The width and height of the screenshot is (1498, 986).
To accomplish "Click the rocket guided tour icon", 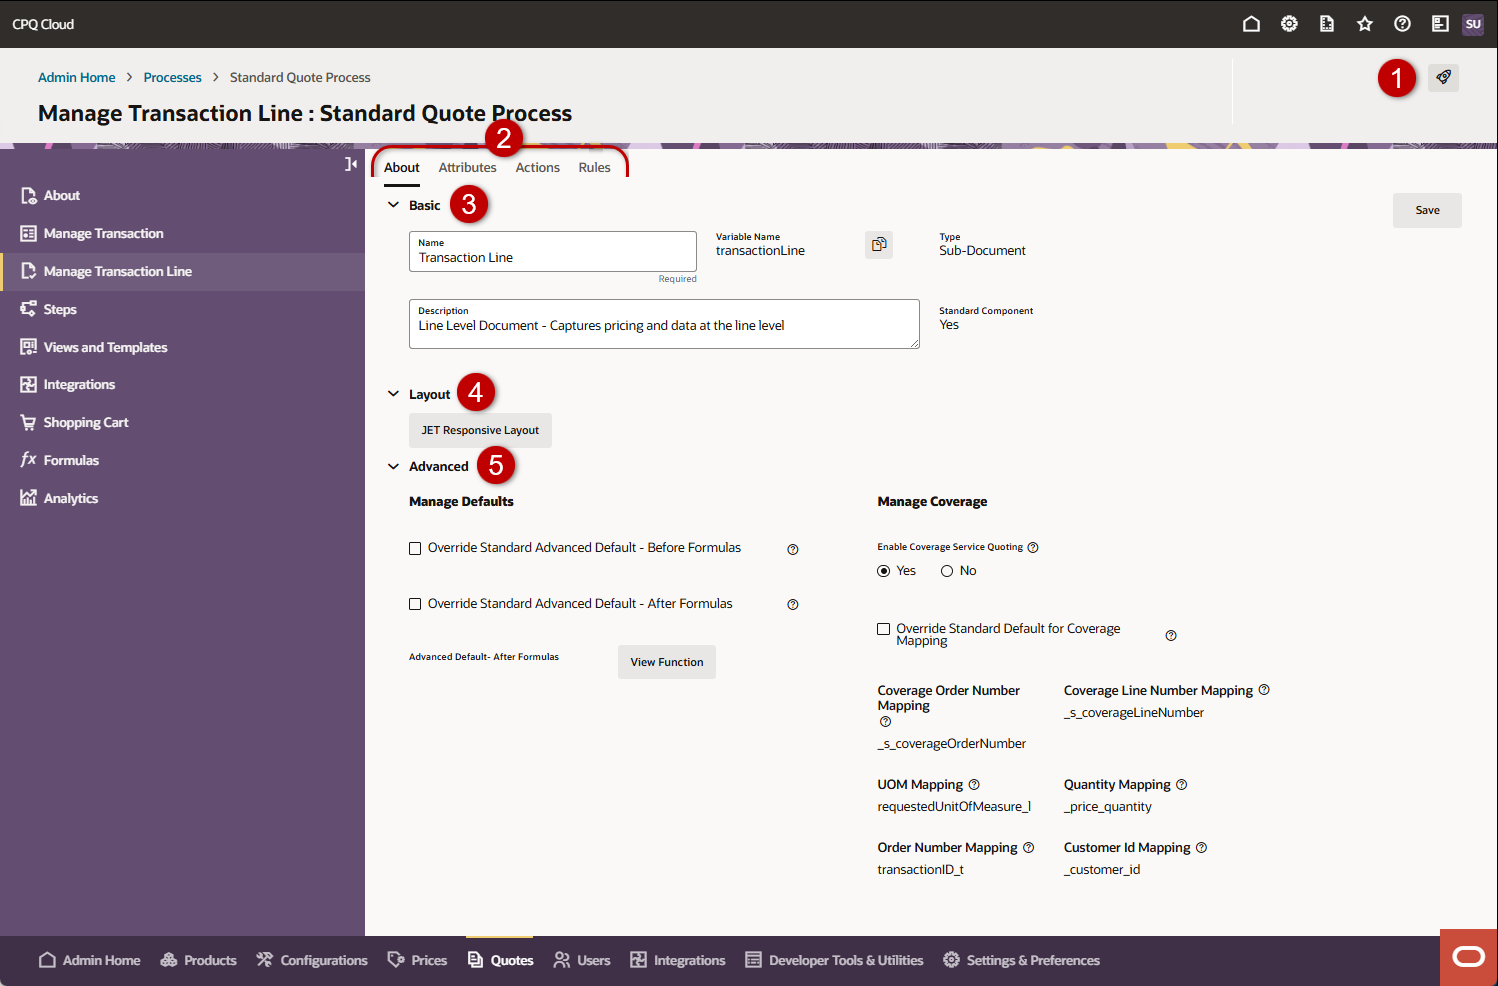I will point(1443,77).
